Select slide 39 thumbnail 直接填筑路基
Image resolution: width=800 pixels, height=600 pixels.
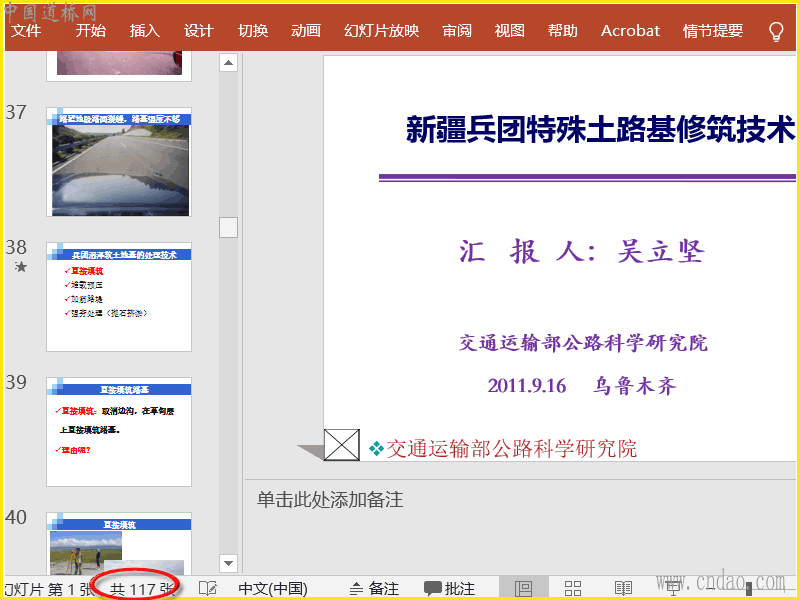pyautogui.click(x=119, y=431)
